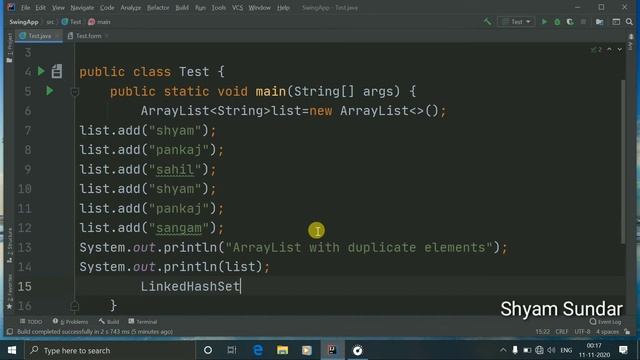
Task: Open the Analyze menu
Action: pos(131,7)
